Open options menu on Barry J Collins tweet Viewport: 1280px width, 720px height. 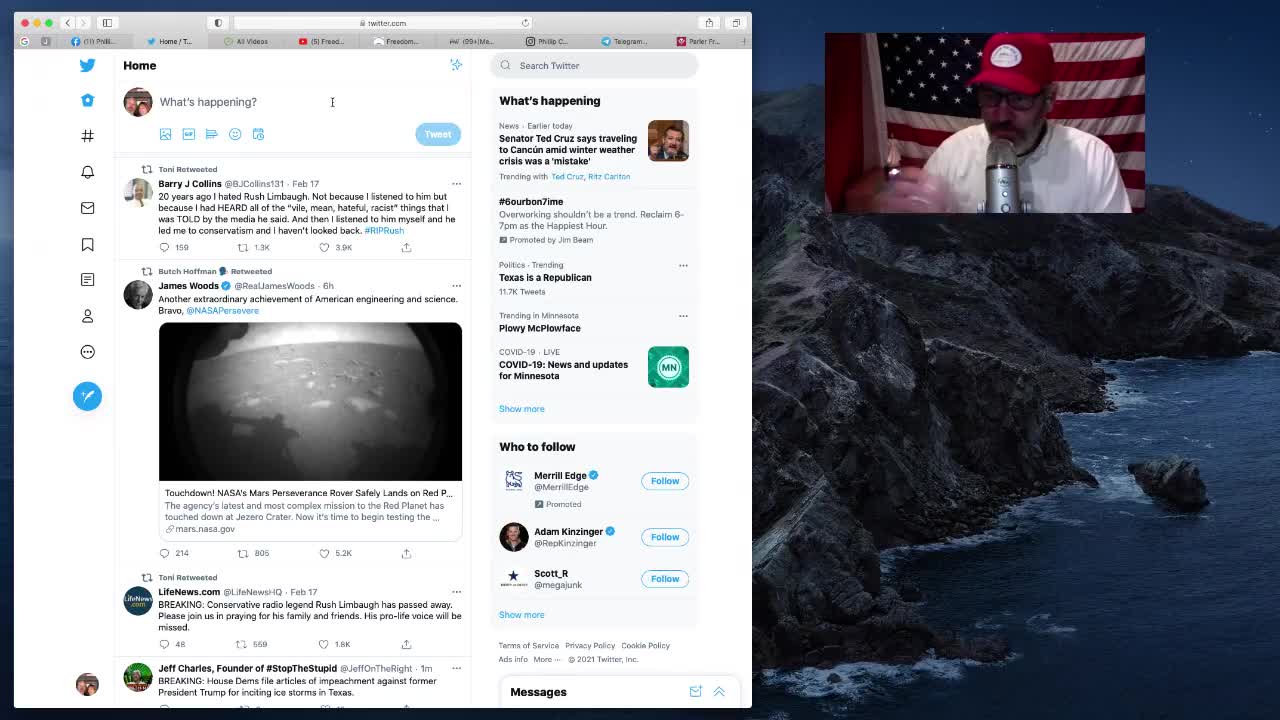tap(456, 184)
